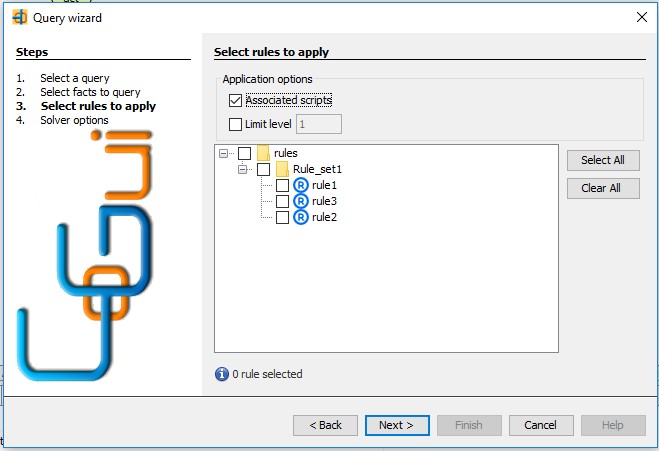The image size is (659, 451).
Task: Collapse the Rule_set1 tree node
Action: 243,169
